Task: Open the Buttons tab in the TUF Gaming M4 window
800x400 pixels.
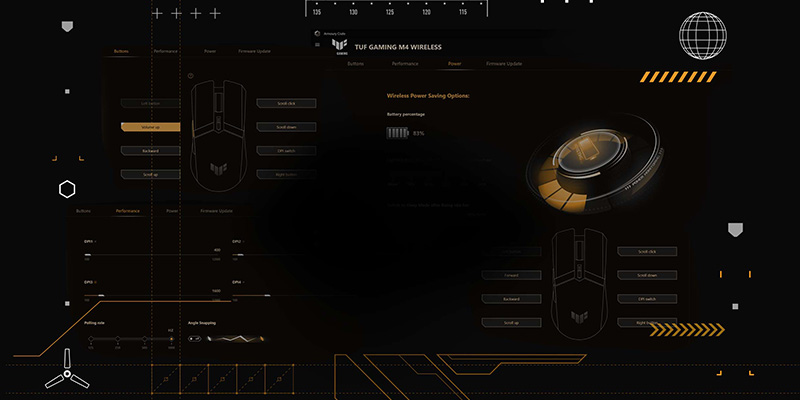Action: (x=356, y=64)
